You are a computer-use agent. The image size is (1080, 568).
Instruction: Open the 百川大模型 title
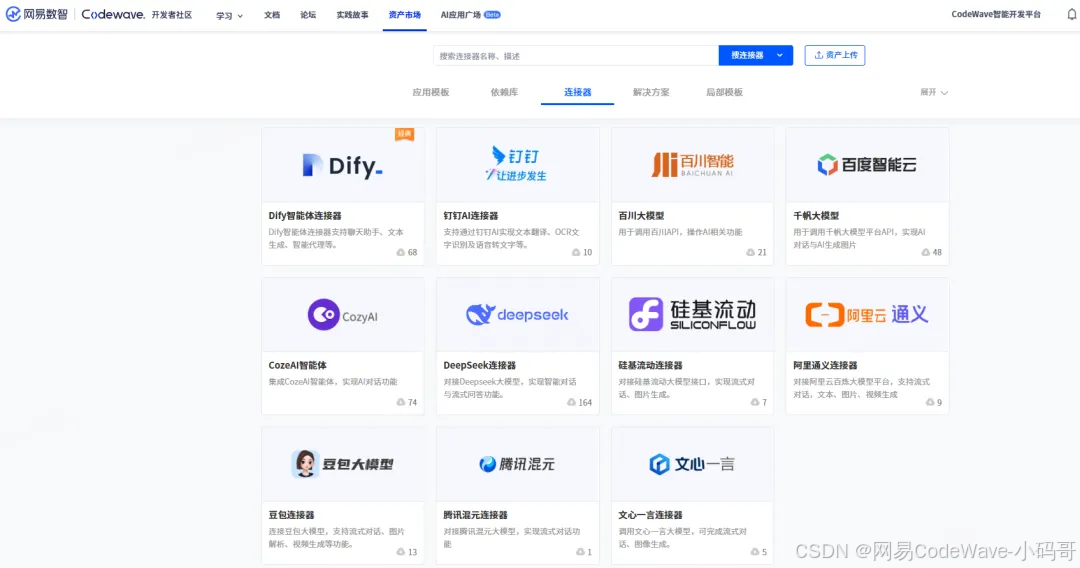641,215
